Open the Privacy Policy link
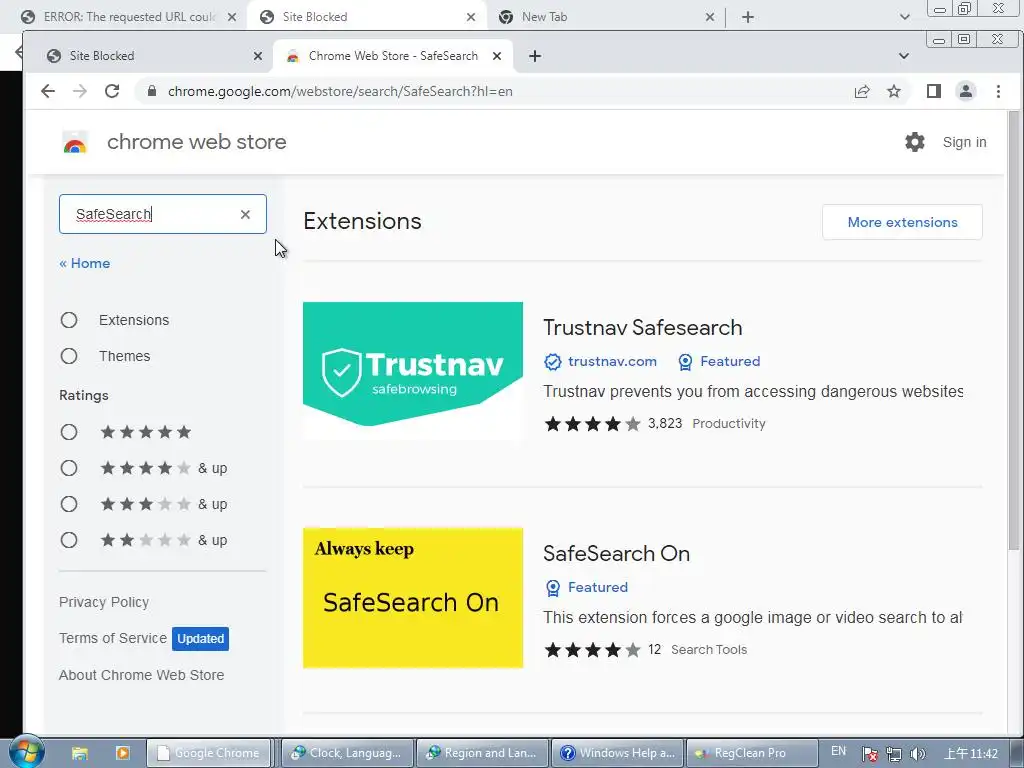Screen dimensions: 1024x768 coord(104,602)
